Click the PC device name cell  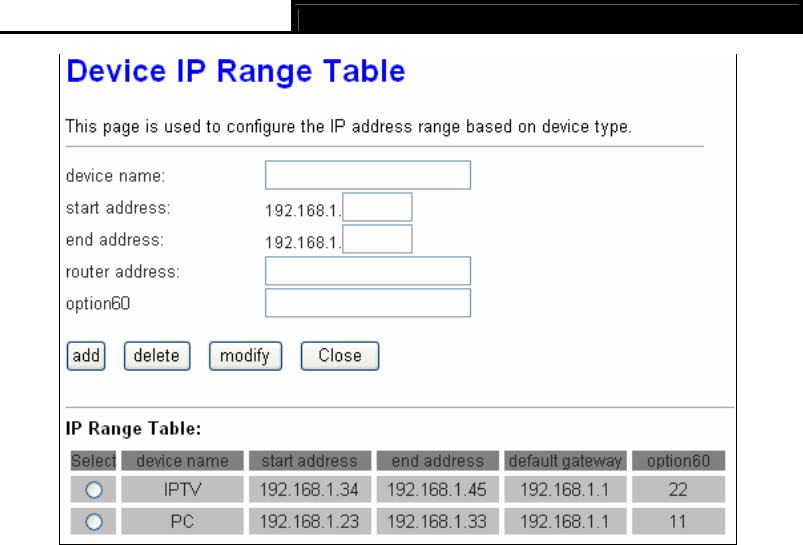182,521
